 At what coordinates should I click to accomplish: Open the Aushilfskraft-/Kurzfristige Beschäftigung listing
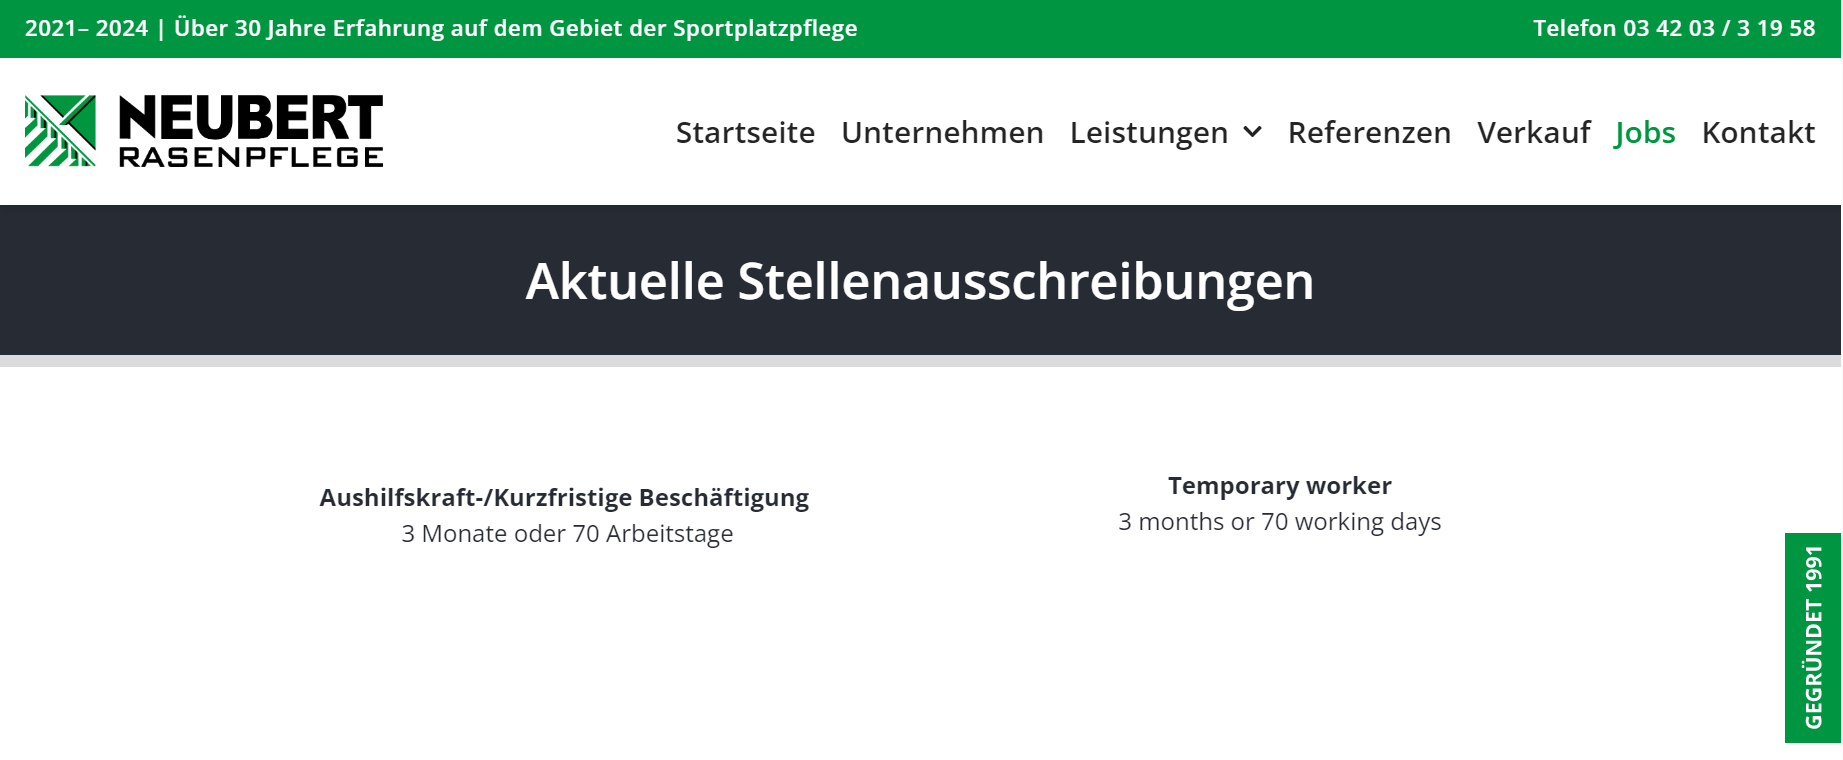click(x=564, y=497)
